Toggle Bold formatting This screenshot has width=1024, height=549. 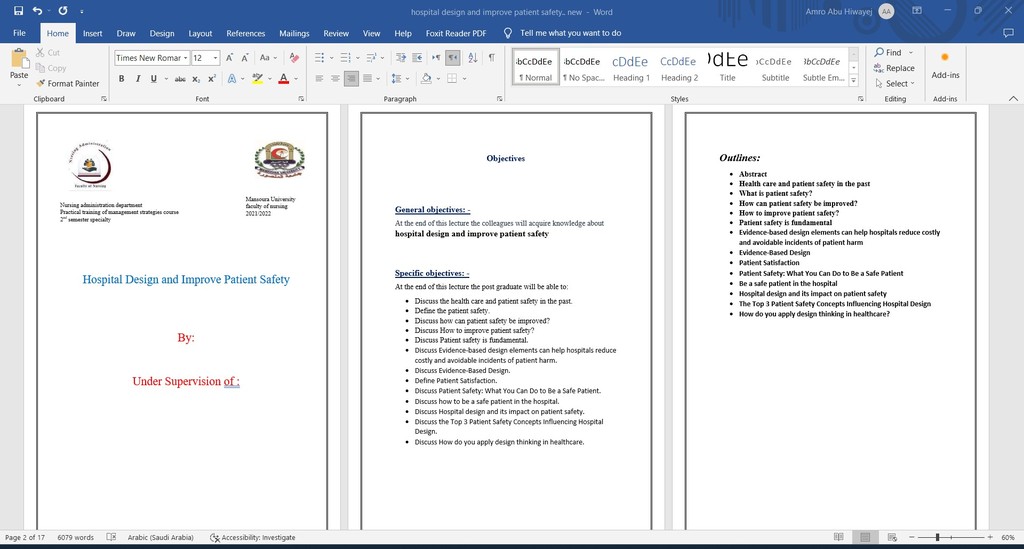[x=121, y=78]
